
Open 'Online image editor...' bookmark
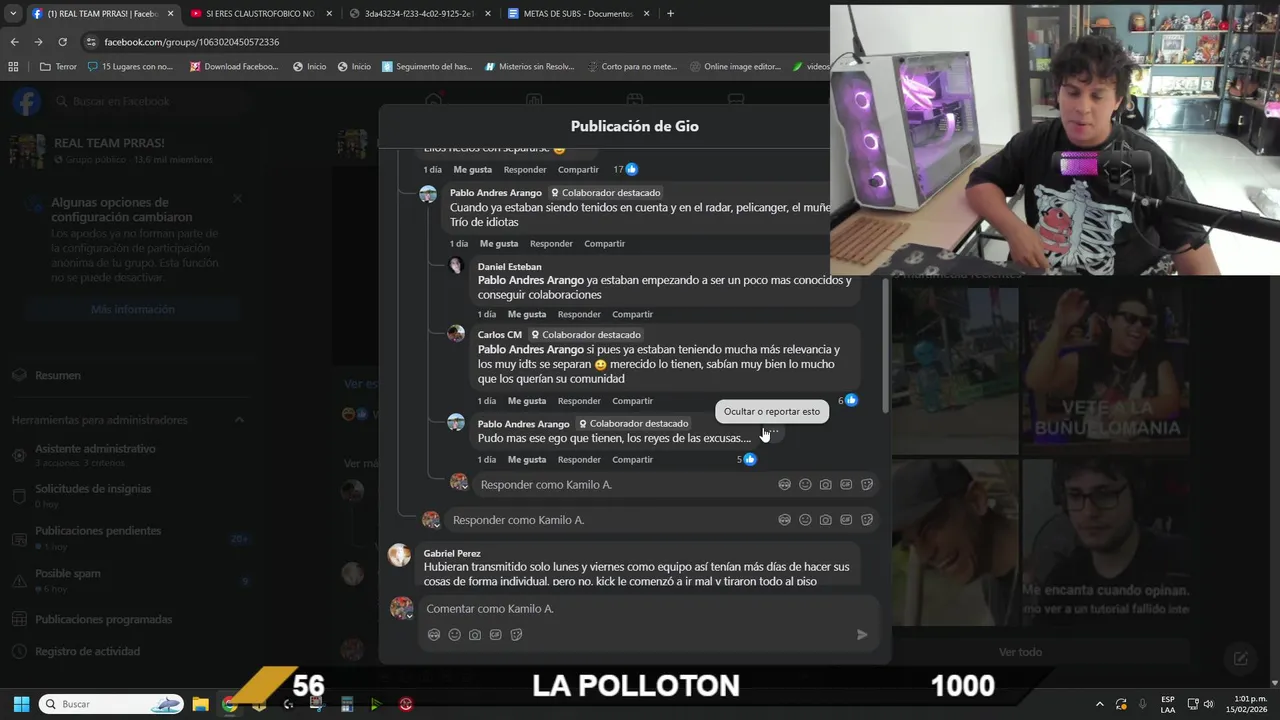[735, 67]
